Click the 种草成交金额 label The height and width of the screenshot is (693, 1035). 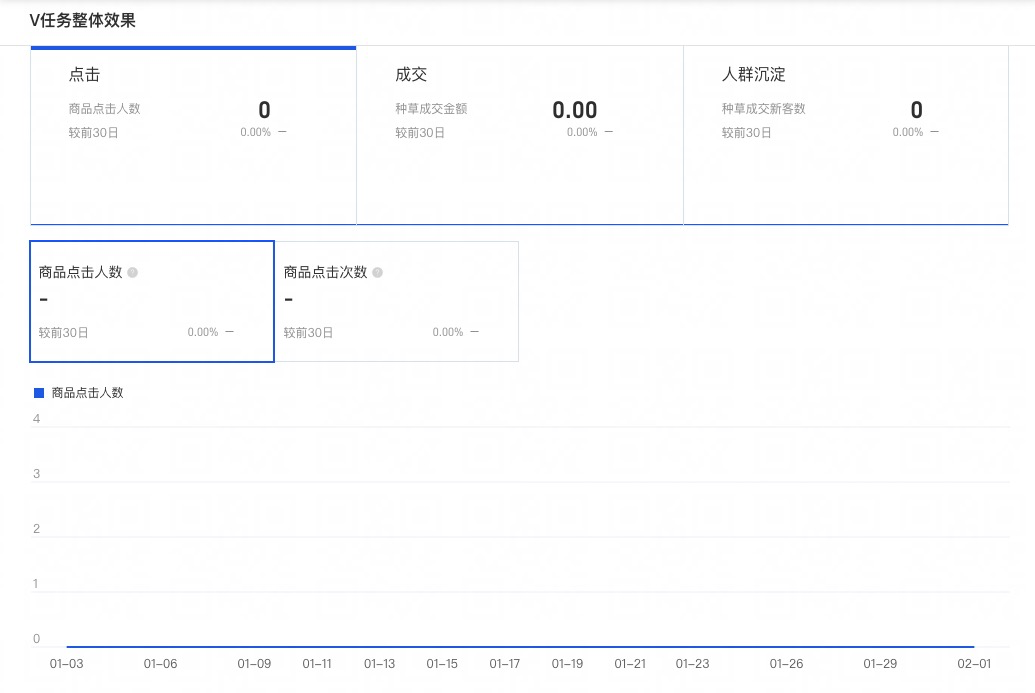[x=431, y=109]
